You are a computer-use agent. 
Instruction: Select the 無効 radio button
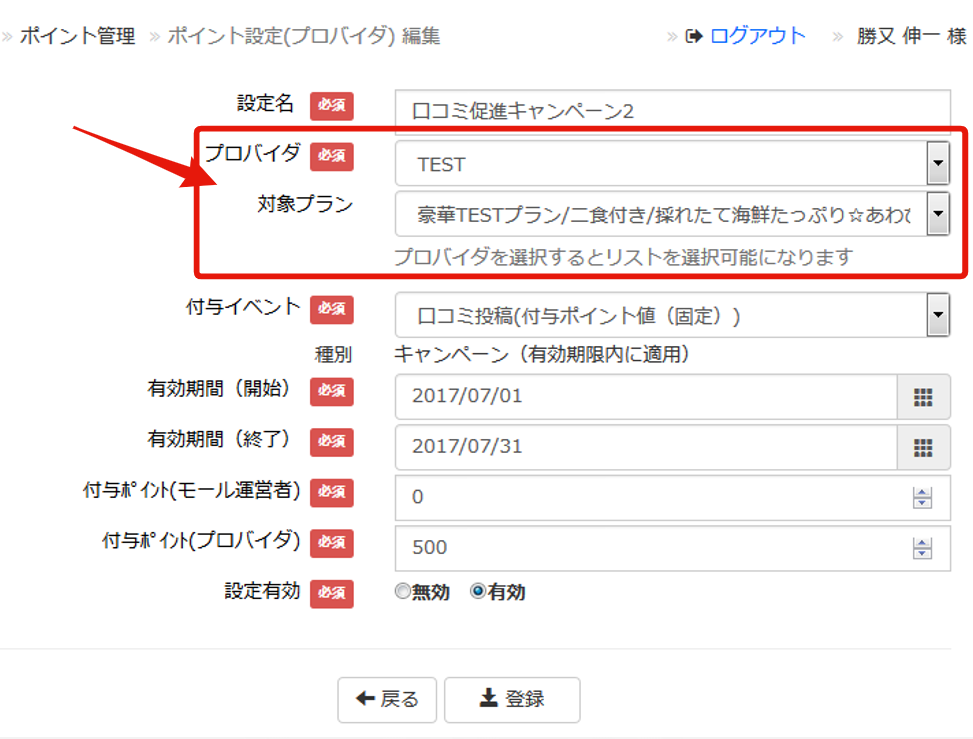(403, 591)
